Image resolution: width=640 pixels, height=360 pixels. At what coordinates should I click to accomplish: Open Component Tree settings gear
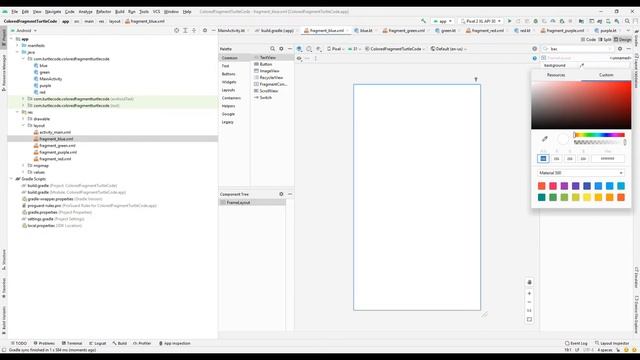[x=281, y=194]
